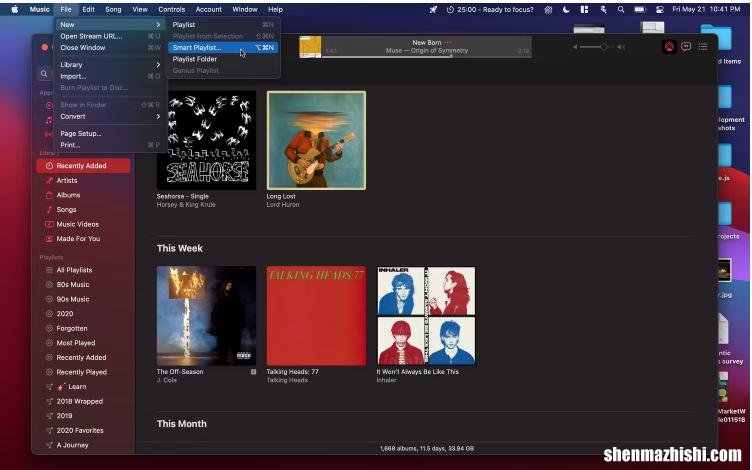Viewport: 752px width, 470px height.
Task: Choose Playlist in the New submenu
Action: tap(223, 24)
